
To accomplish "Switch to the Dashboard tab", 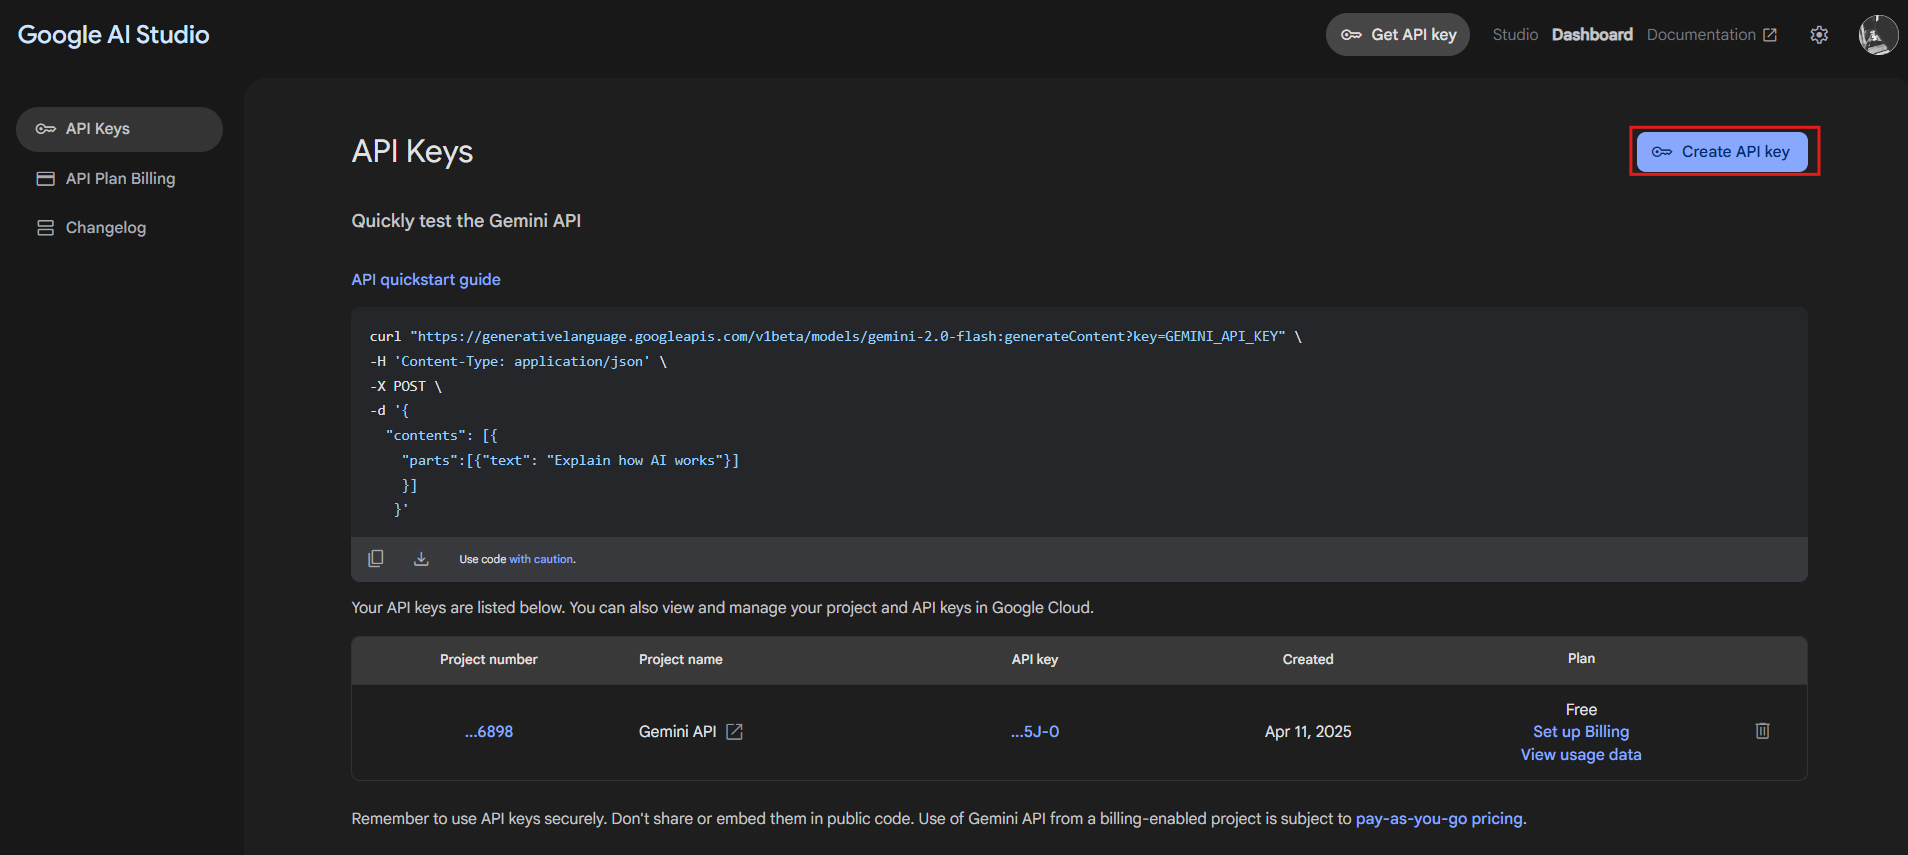I will click(1592, 34).
